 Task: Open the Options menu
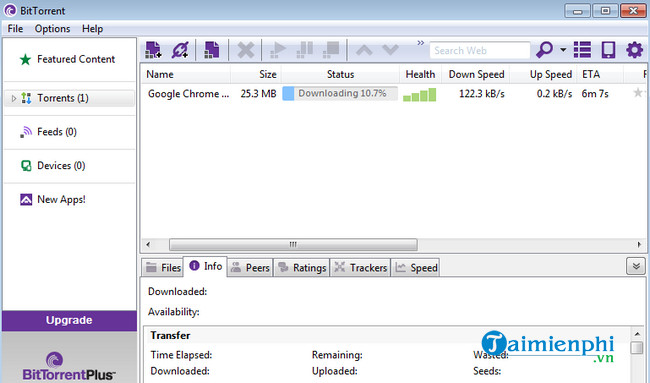pyautogui.click(x=52, y=29)
